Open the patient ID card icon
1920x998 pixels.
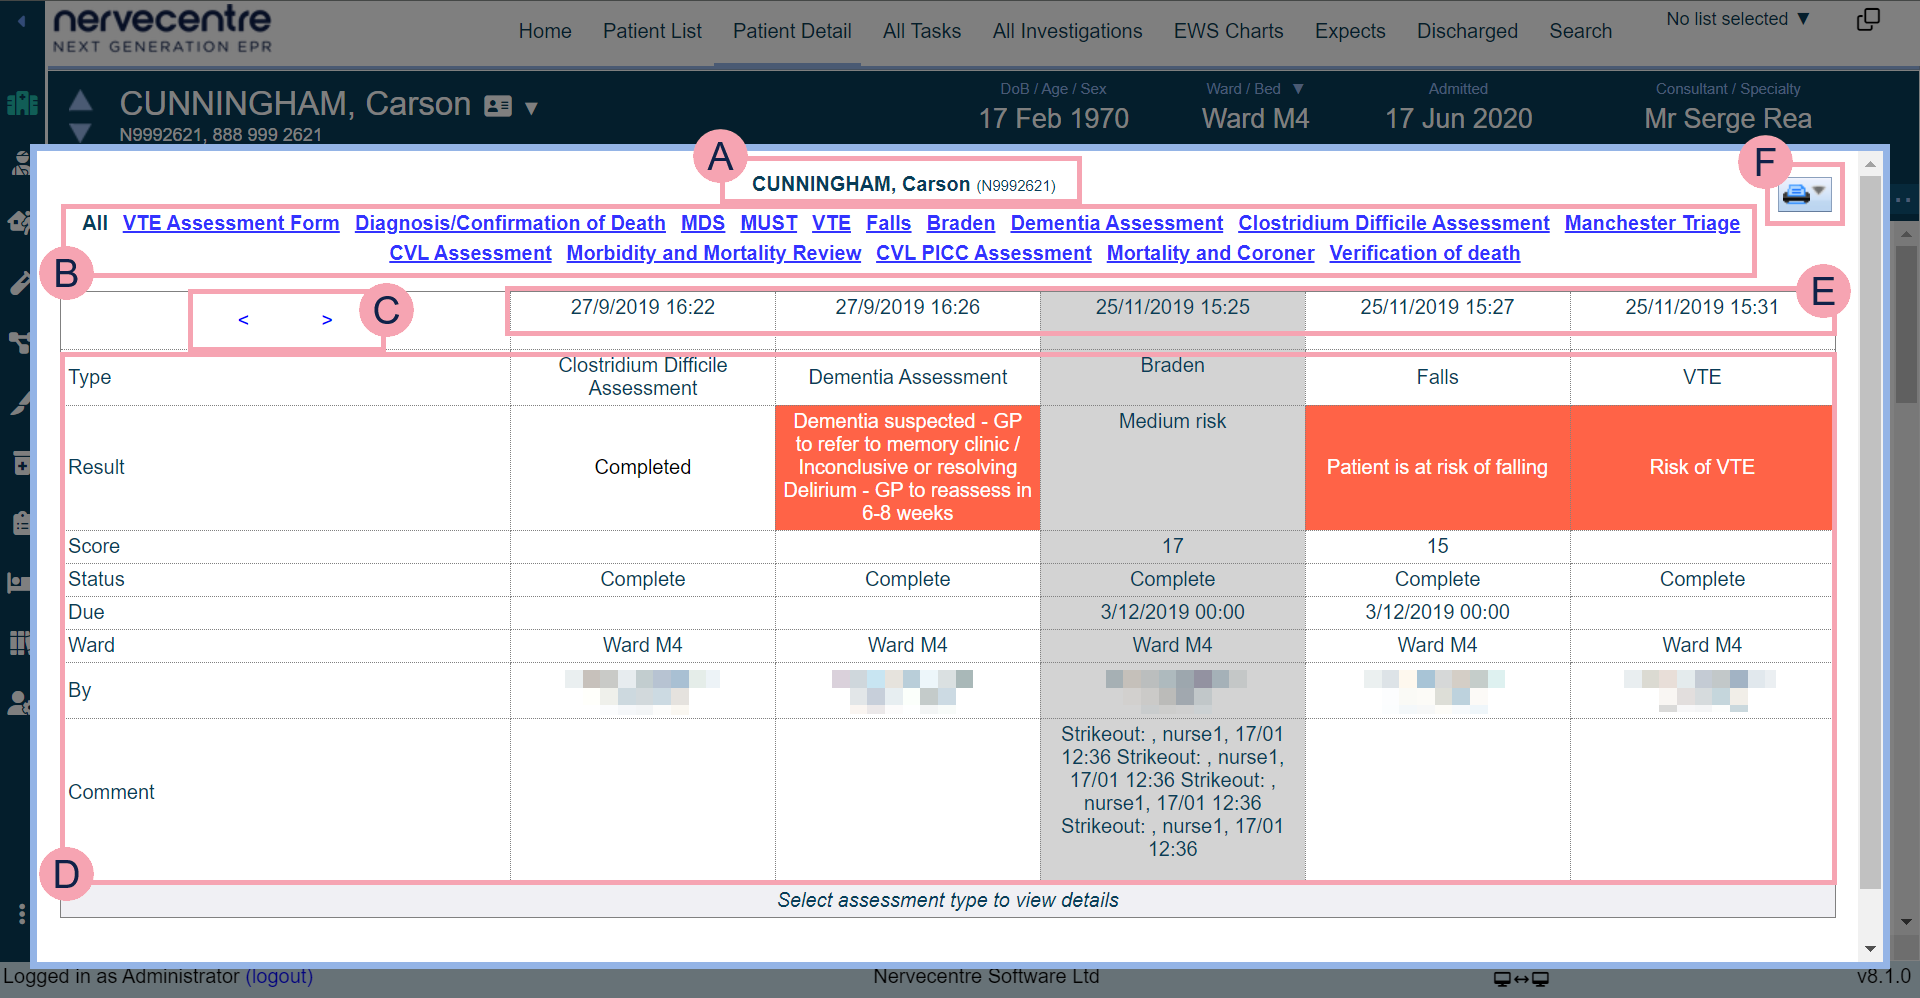498,106
